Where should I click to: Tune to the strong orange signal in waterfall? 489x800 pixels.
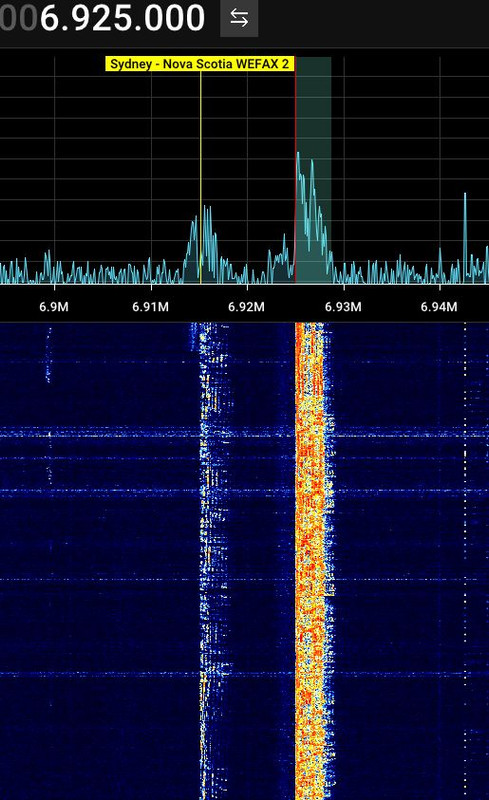(313, 560)
